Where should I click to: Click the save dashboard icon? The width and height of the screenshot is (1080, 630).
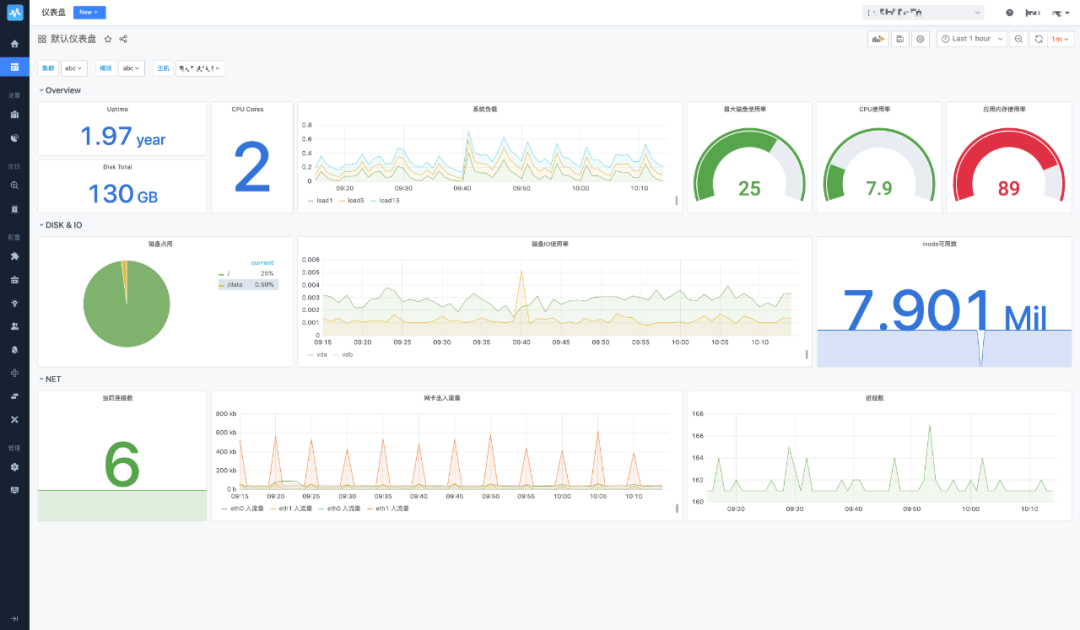[x=900, y=39]
